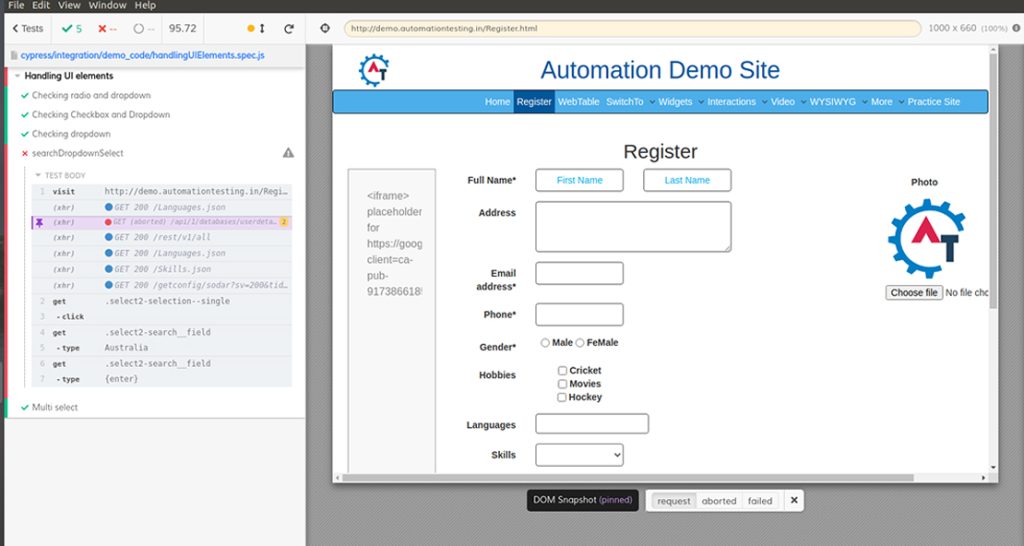Open the View menu
1024x546 pixels.
tap(69, 6)
